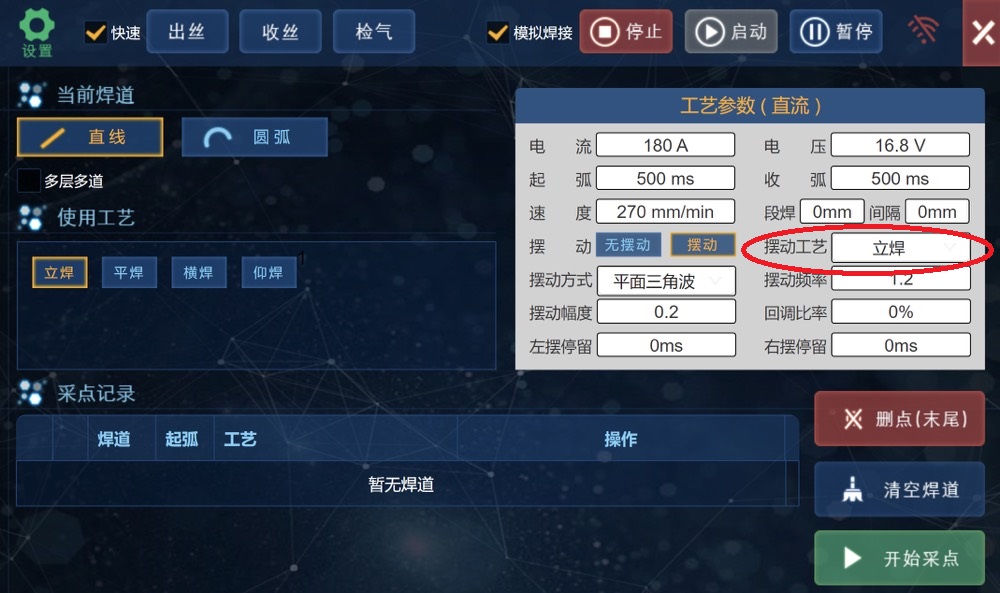This screenshot has width=1000, height=593.
Task: Uncheck the 模拟焊接 checkbox
Action: click(x=497, y=32)
